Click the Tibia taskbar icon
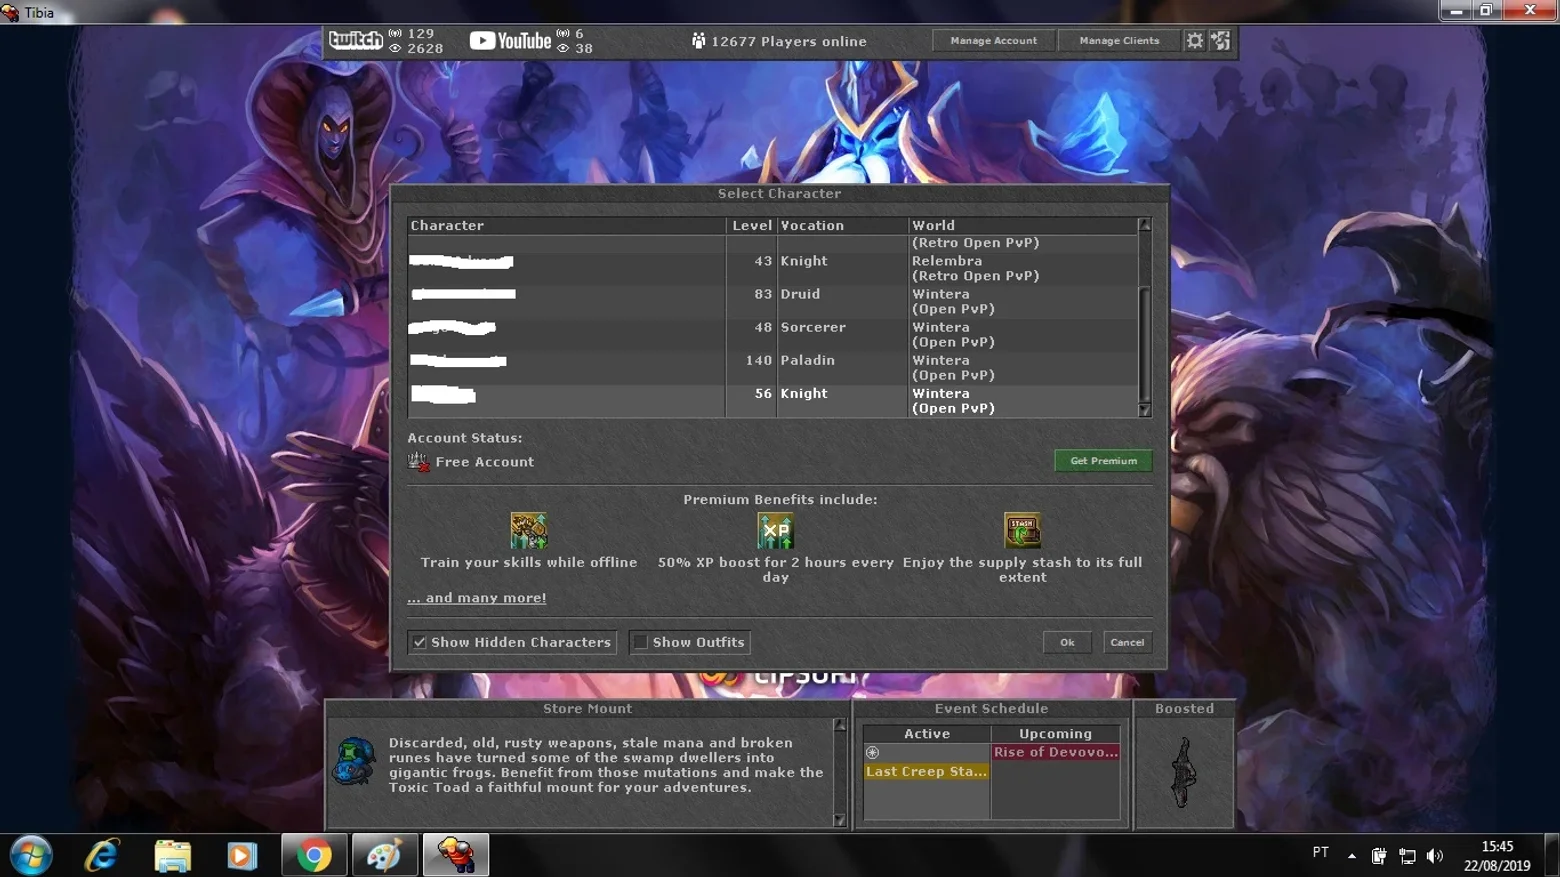 [456, 855]
